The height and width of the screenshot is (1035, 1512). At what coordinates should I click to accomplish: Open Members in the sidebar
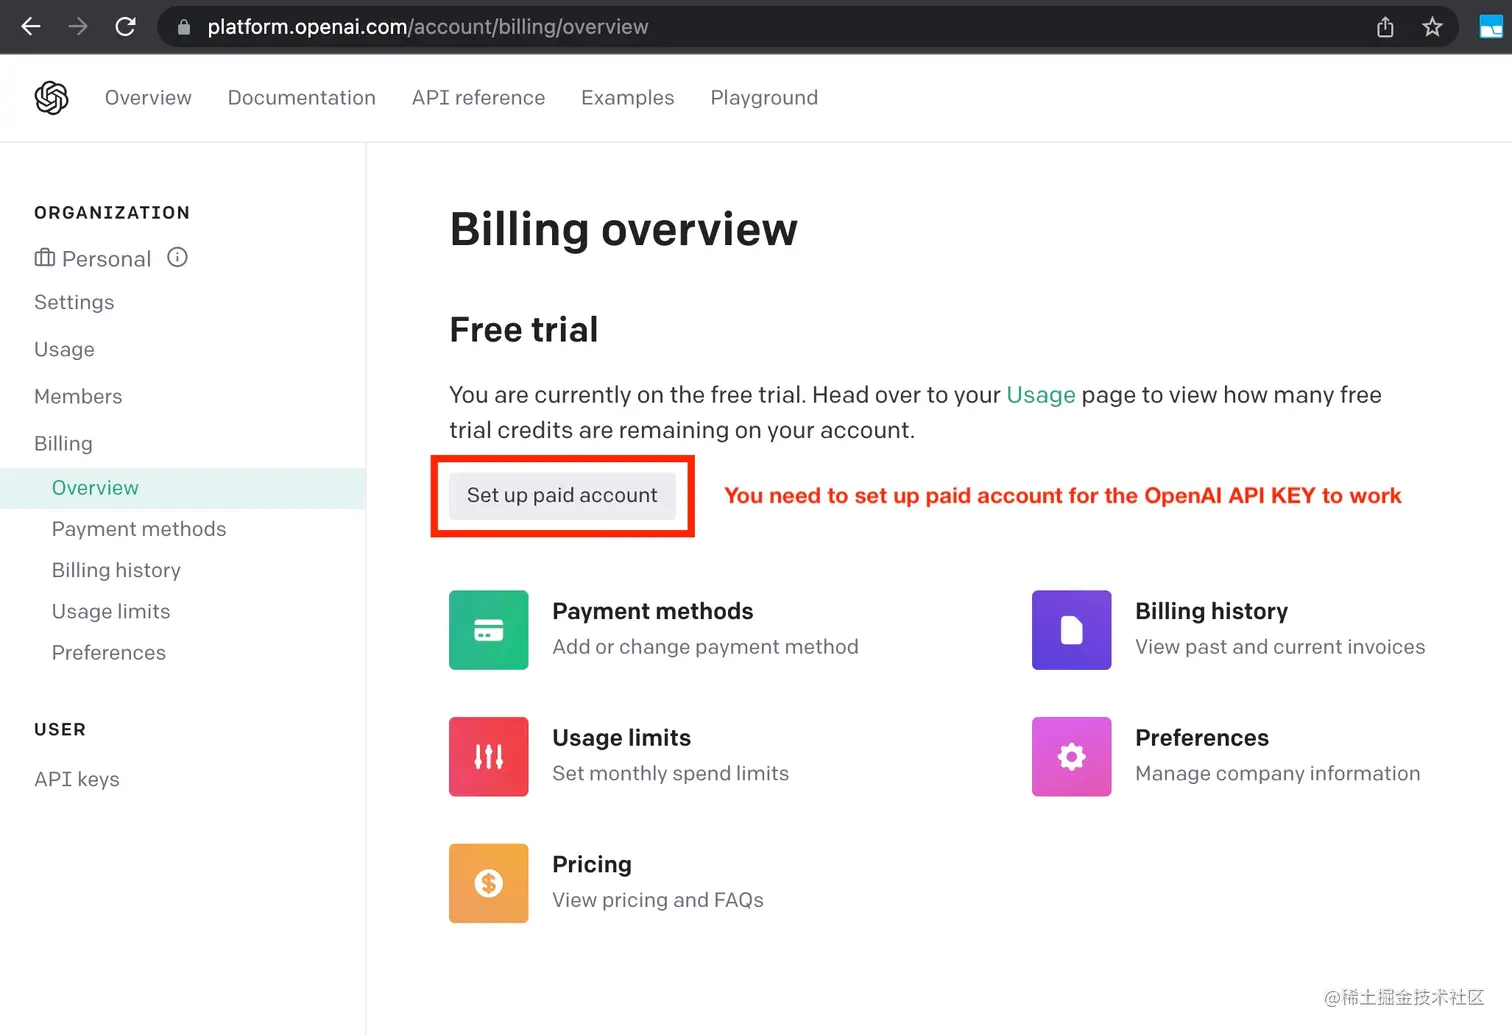tap(78, 396)
